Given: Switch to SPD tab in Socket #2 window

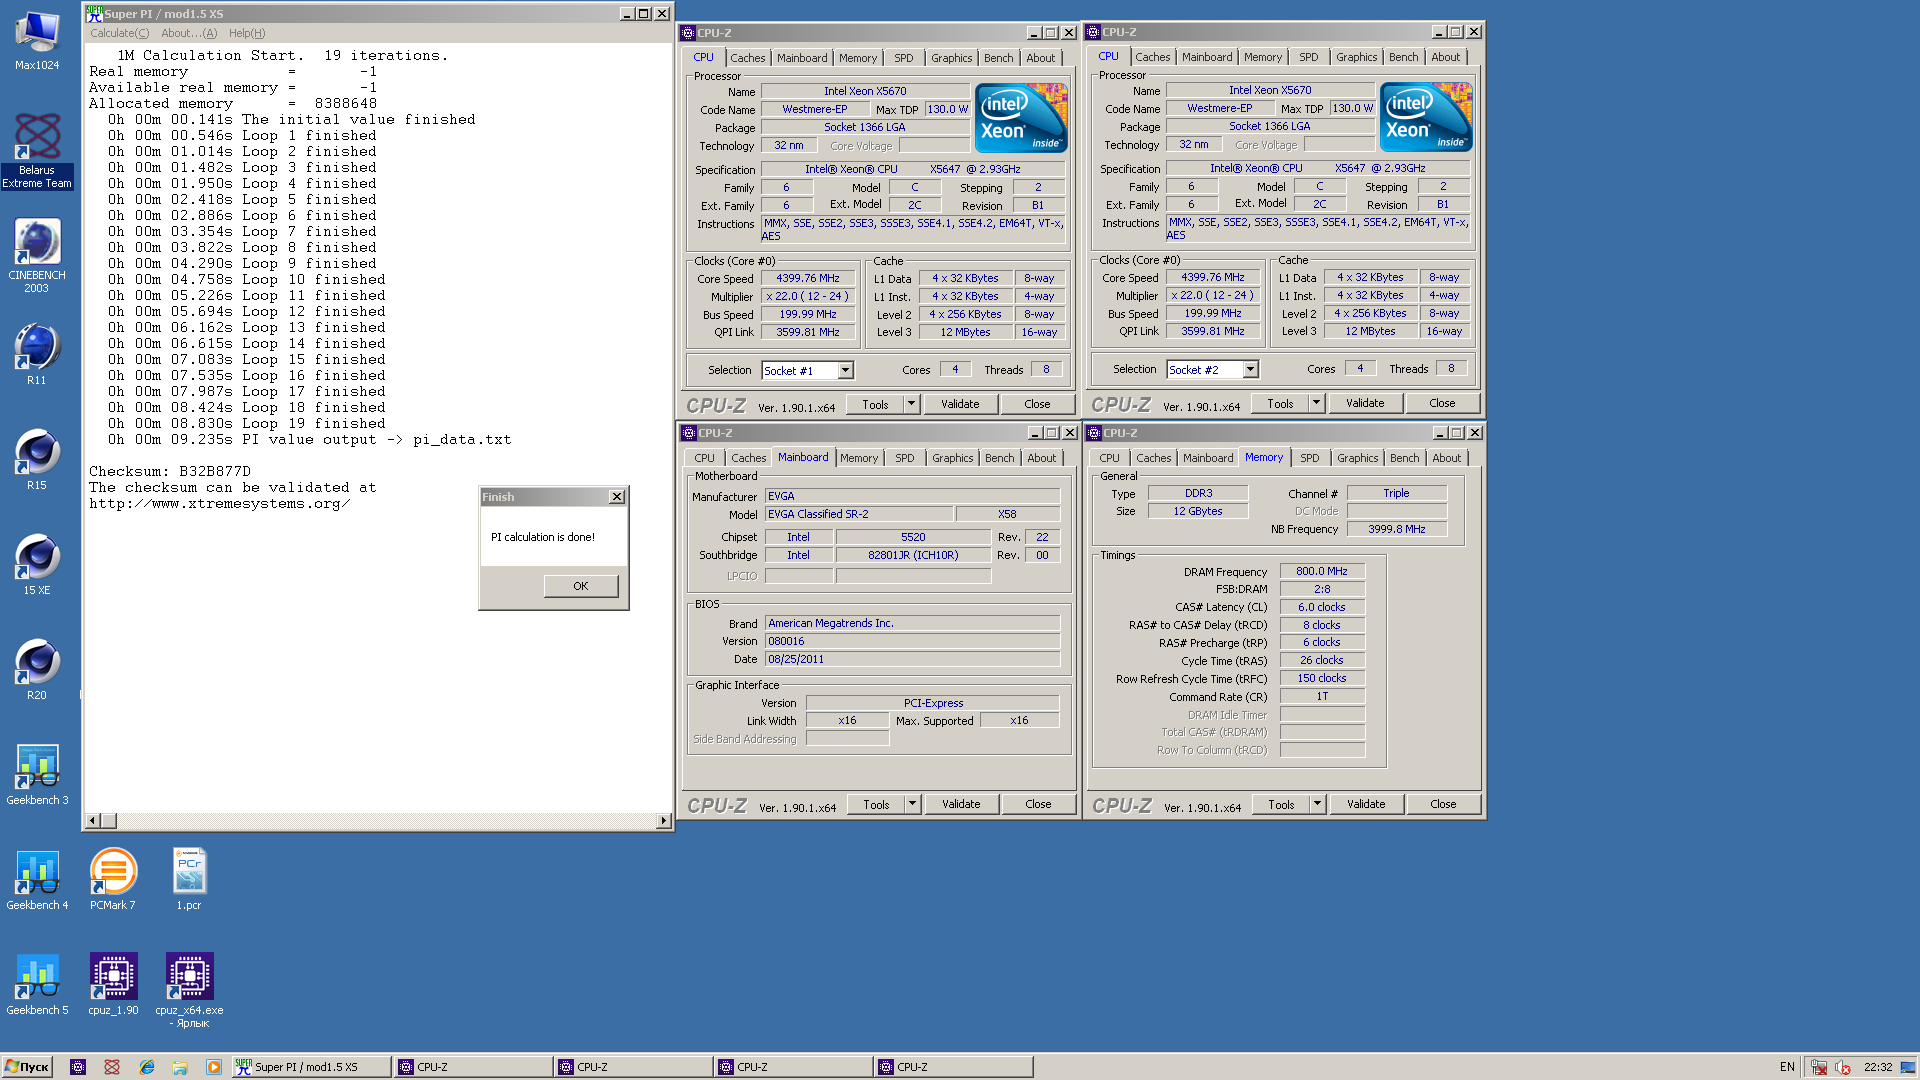Looking at the screenshot, I should (x=1309, y=57).
